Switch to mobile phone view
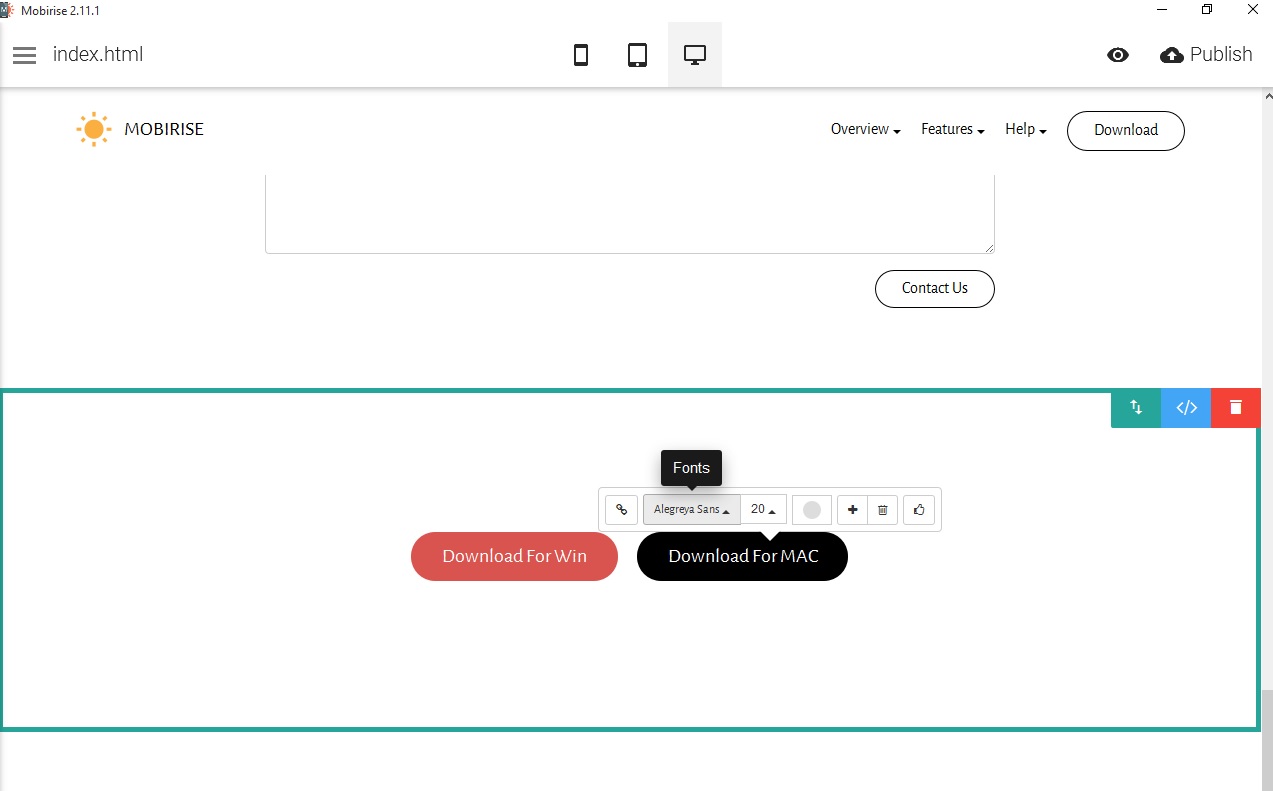Screen dimensions: 1273x791 tap(581, 55)
